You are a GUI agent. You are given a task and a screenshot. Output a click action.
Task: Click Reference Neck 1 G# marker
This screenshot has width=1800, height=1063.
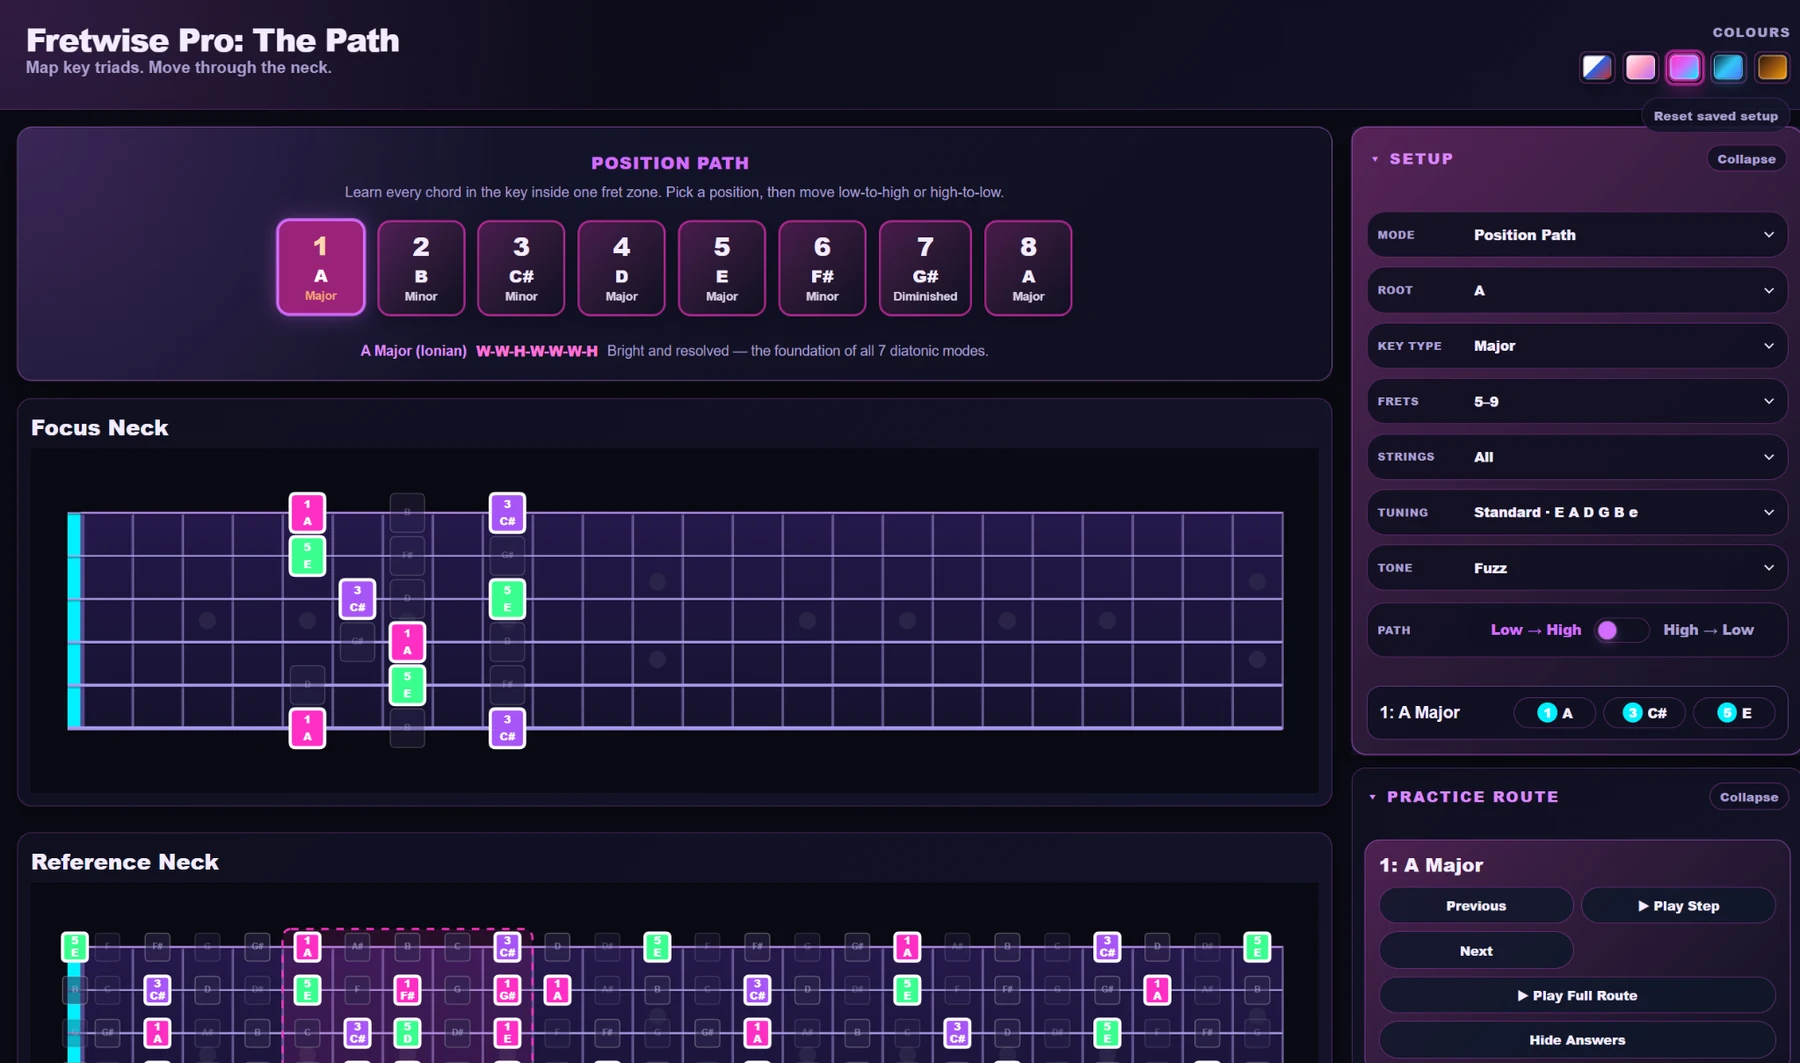pos(507,990)
